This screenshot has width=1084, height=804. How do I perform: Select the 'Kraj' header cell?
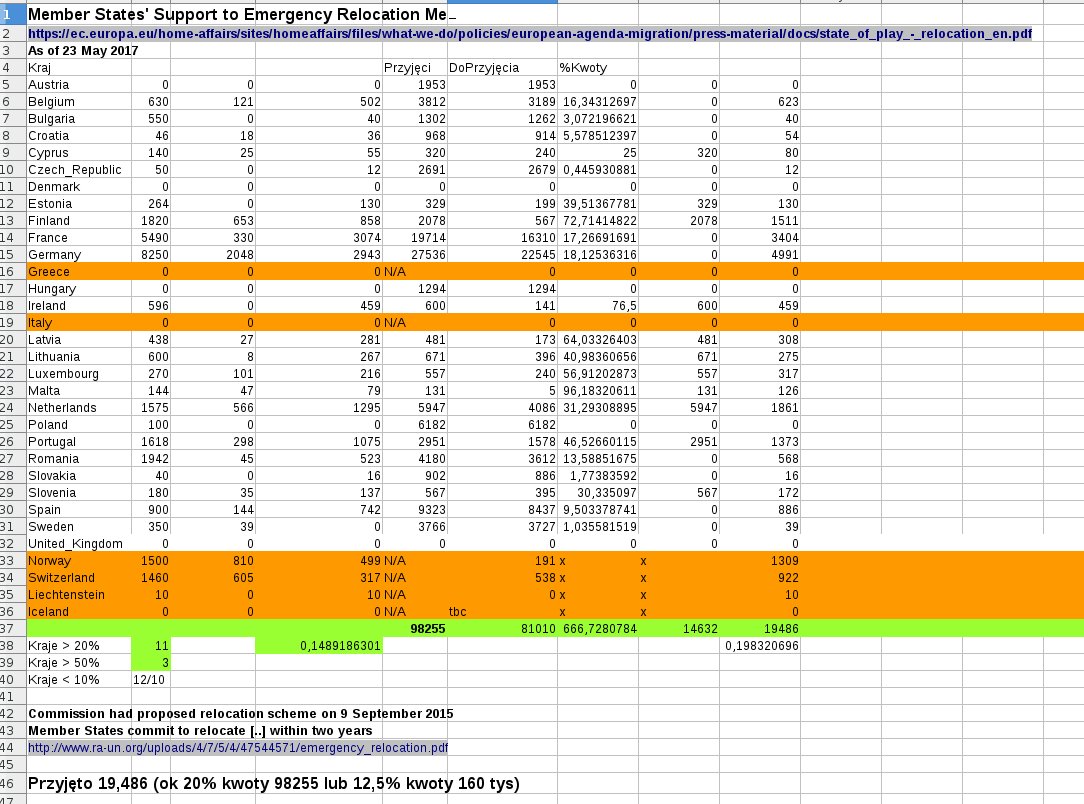click(80, 68)
